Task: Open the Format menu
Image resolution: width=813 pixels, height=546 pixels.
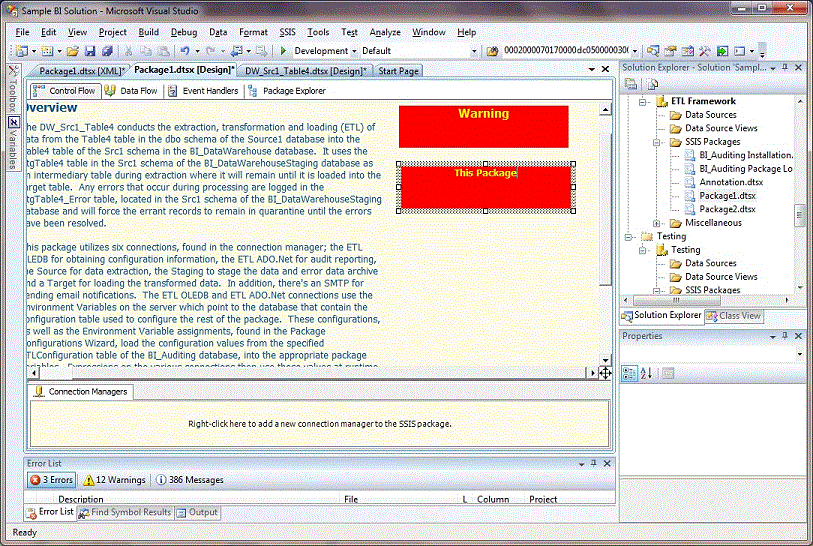Action: (x=253, y=32)
